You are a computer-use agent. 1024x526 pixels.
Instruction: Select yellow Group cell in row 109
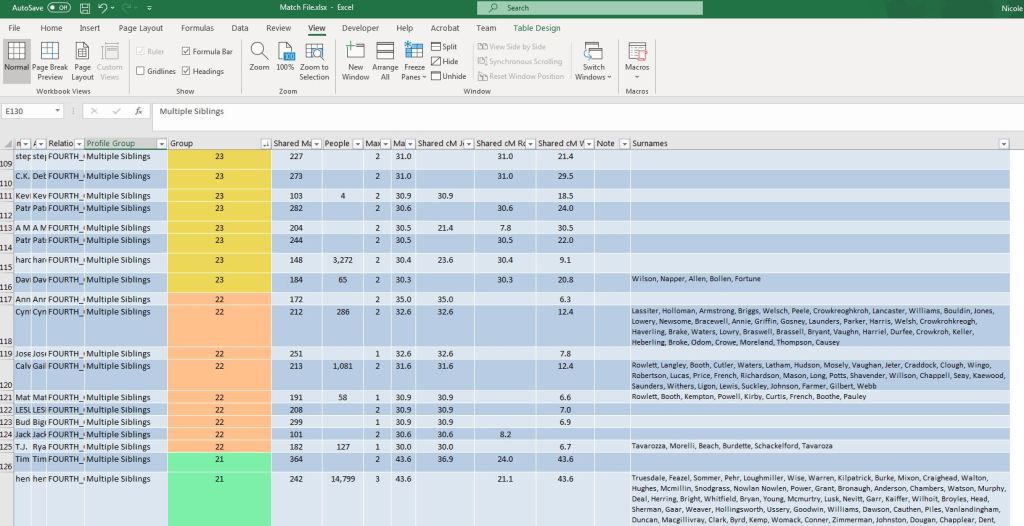pyautogui.click(x=219, y=160)
